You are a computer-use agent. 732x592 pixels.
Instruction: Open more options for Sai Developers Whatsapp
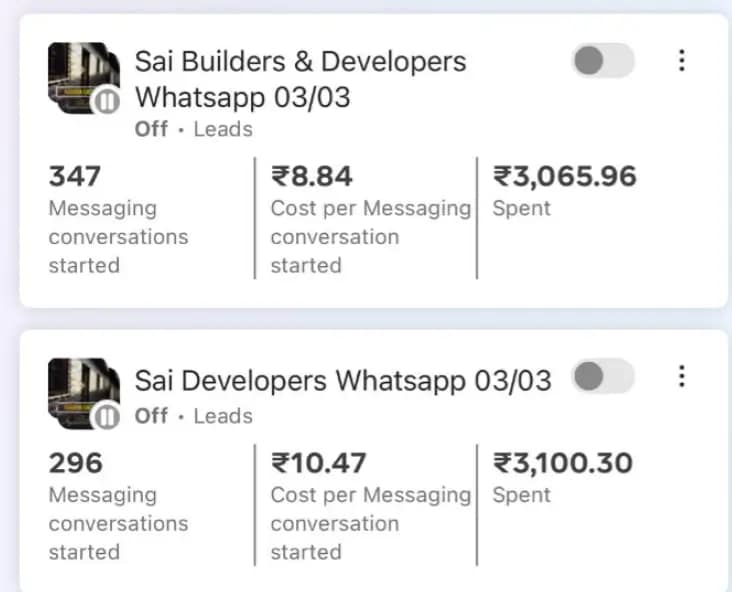(682, 377)
